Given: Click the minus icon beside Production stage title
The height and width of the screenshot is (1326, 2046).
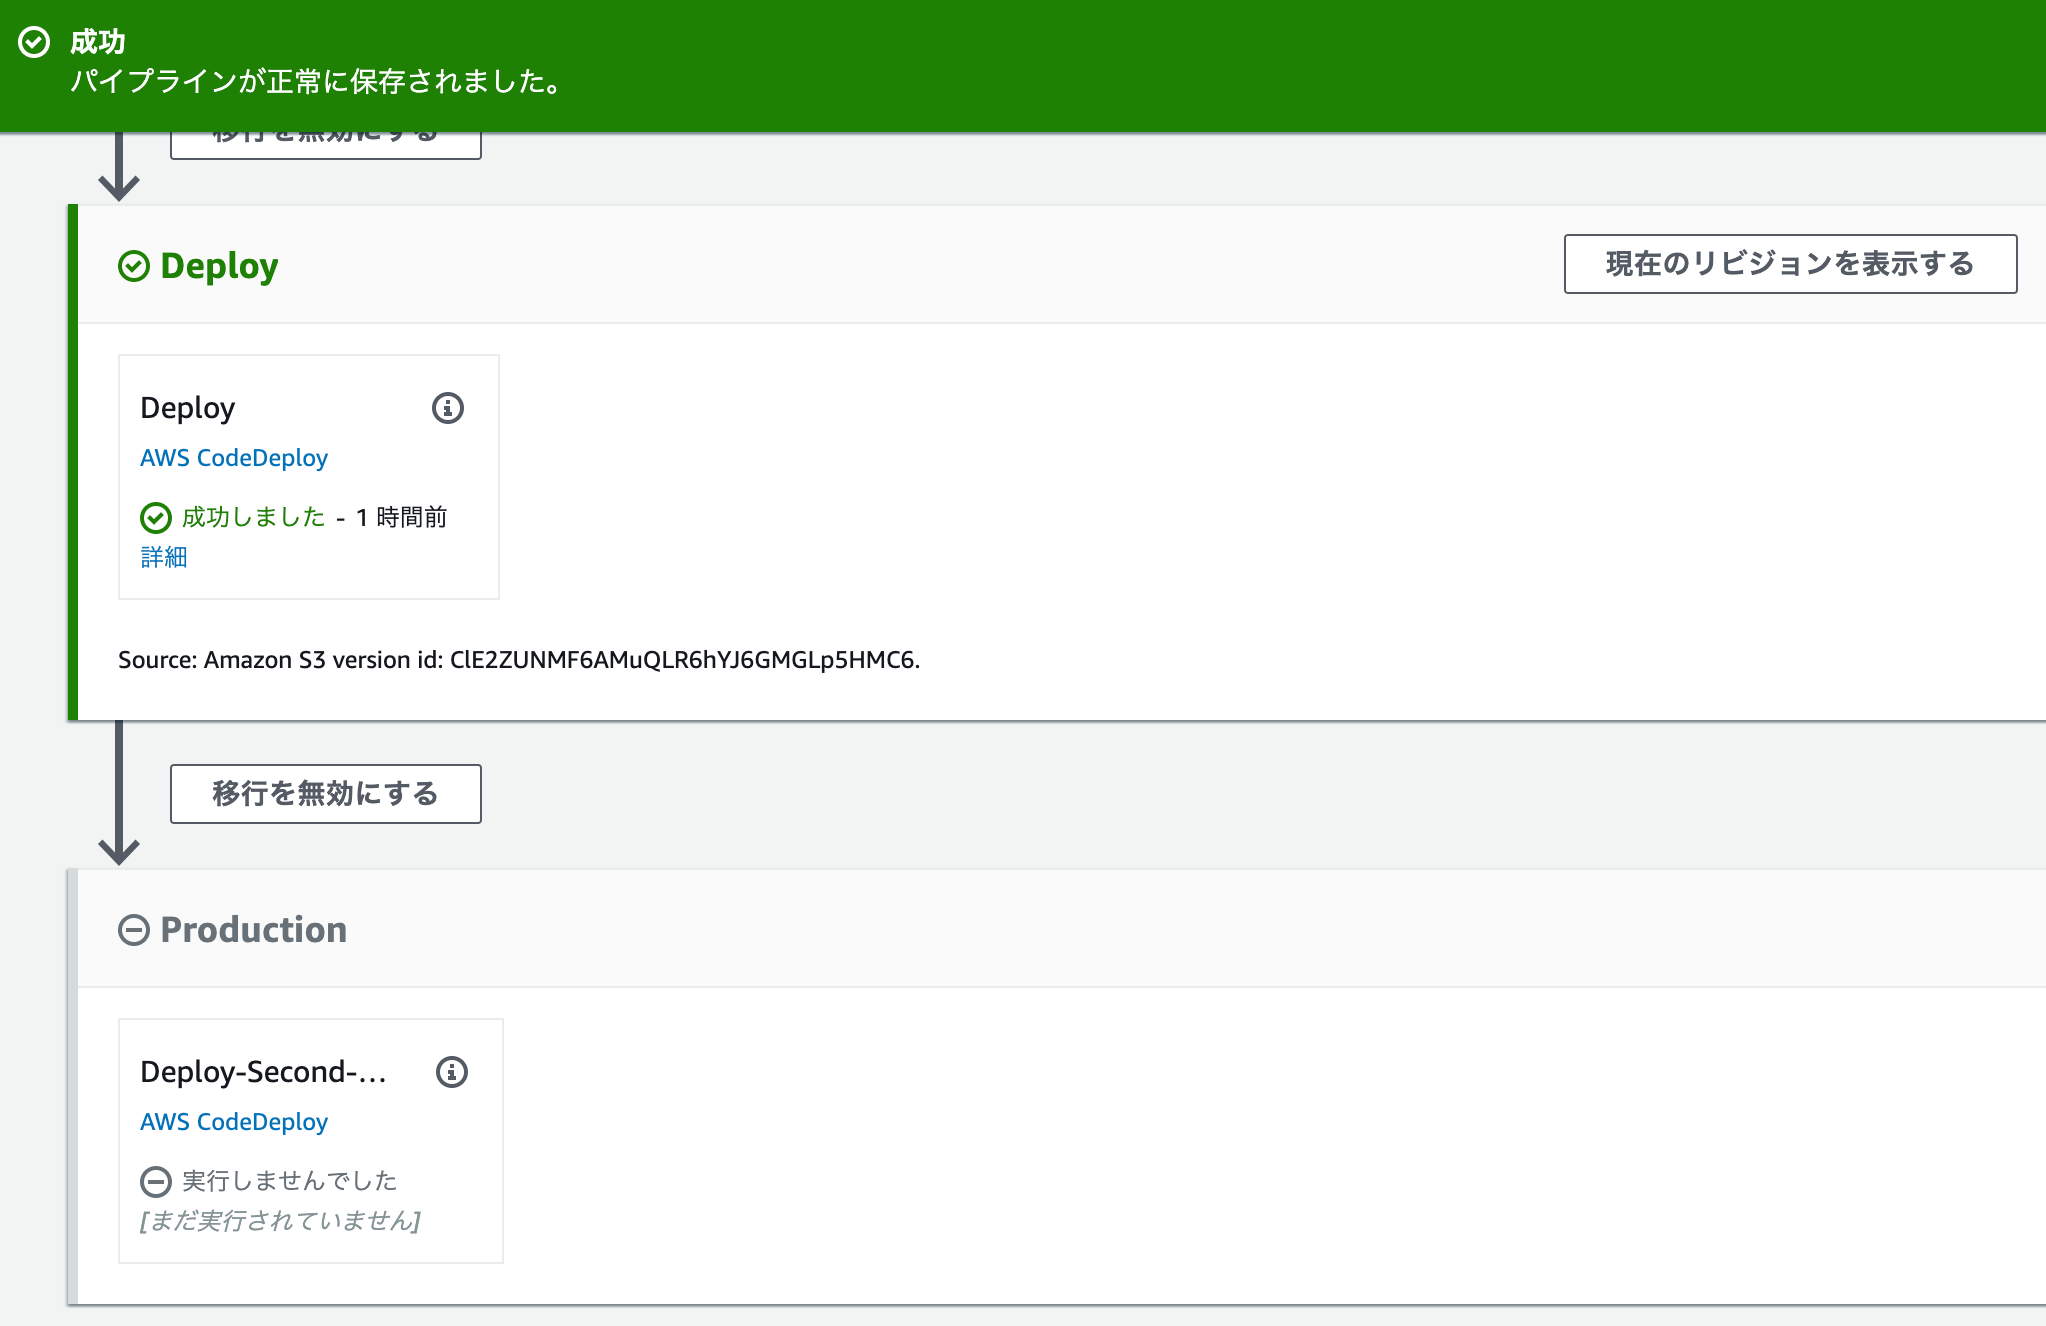Looking at the screenshot, I should pos(135,930).
